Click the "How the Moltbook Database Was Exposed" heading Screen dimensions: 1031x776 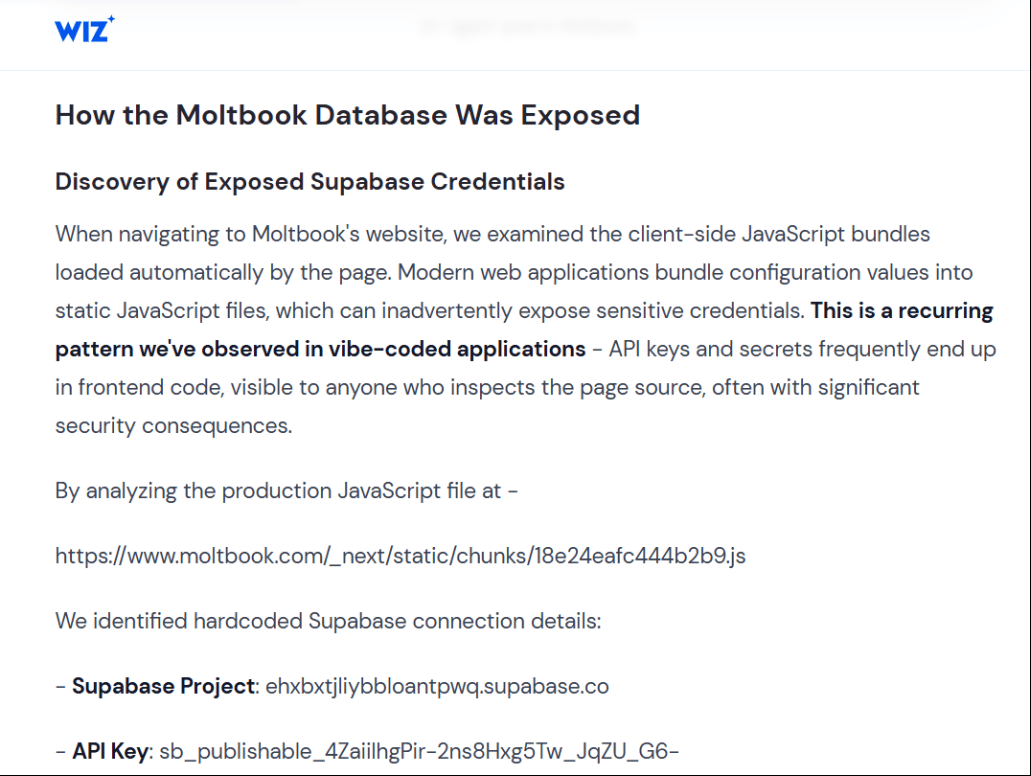click(x=347, y=115)
